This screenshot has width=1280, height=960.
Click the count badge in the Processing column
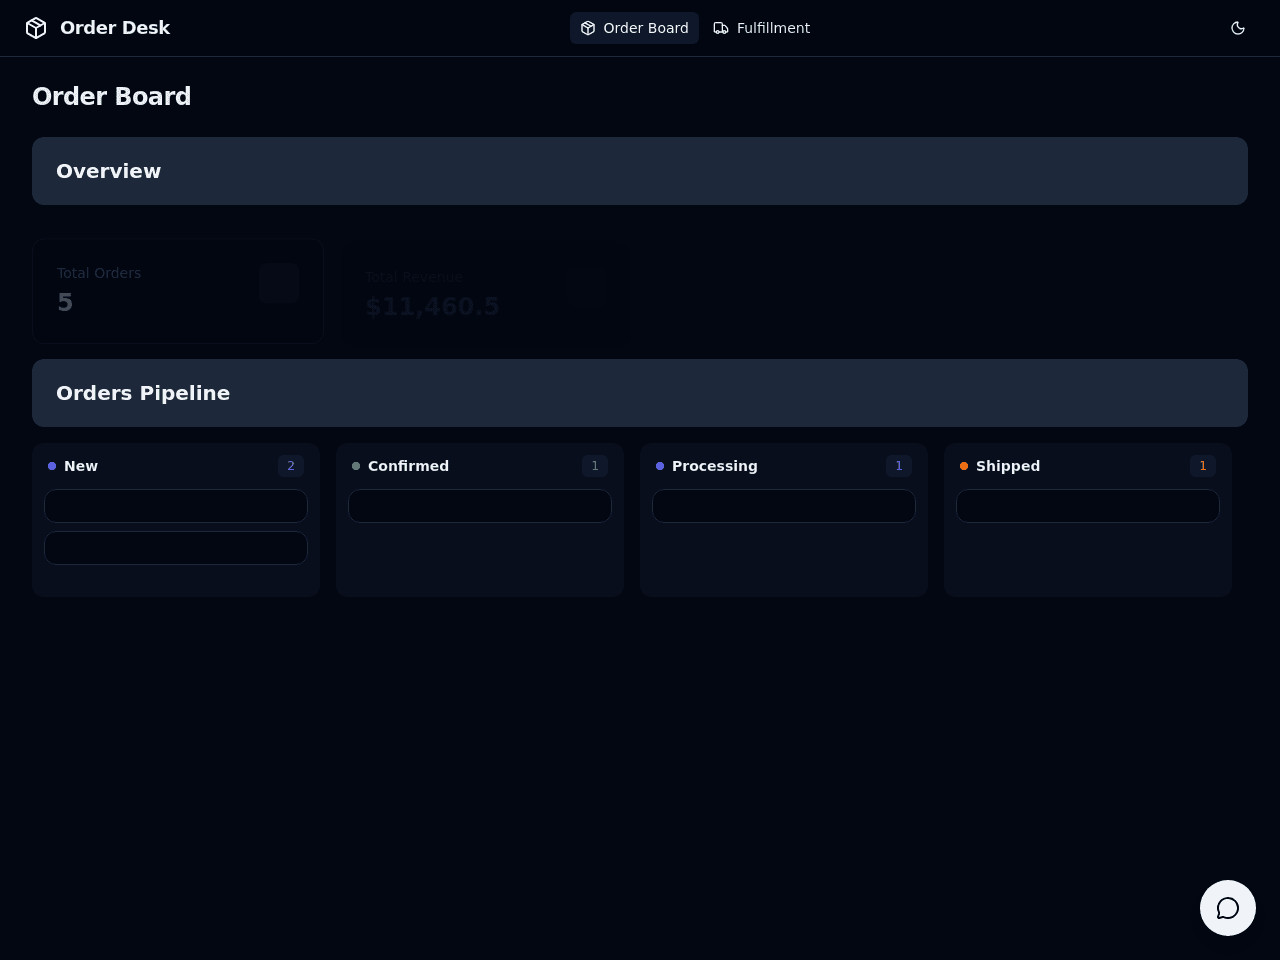(899, 466)
